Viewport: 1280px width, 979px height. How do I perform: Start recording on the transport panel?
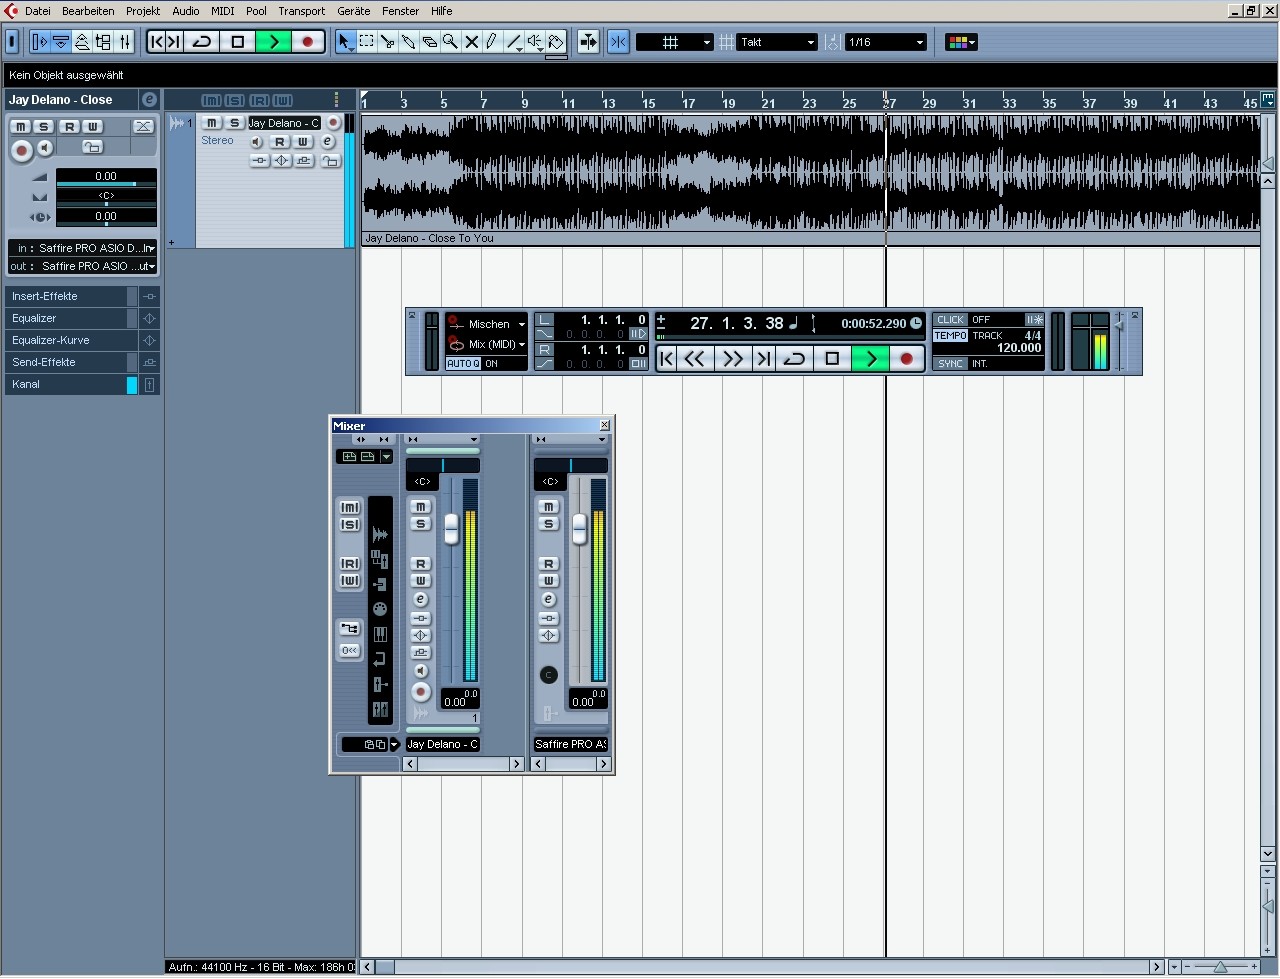click(x=907, y=358)
